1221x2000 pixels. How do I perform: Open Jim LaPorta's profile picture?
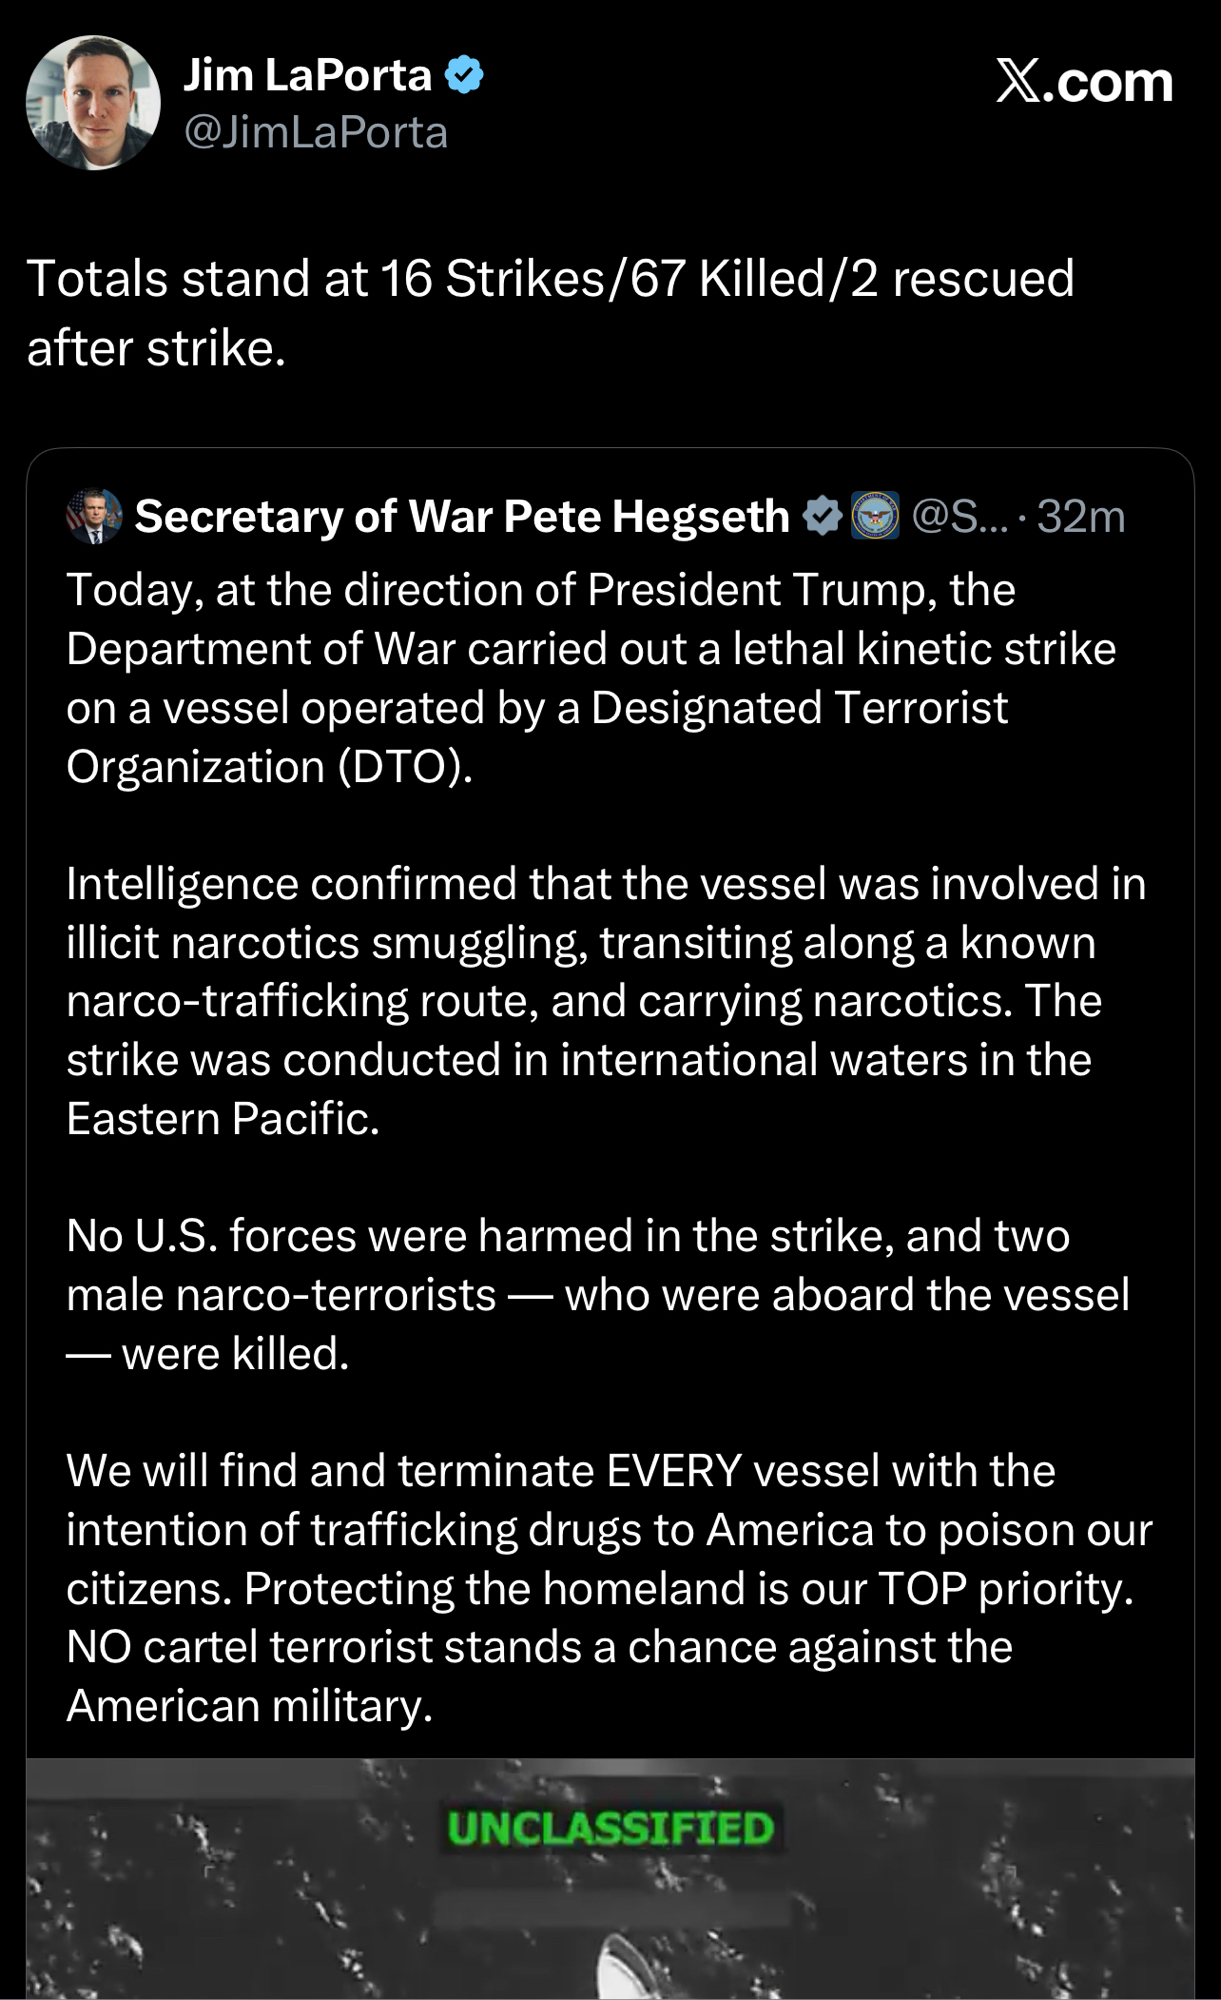pyautogui.click(x=93, y=103)
